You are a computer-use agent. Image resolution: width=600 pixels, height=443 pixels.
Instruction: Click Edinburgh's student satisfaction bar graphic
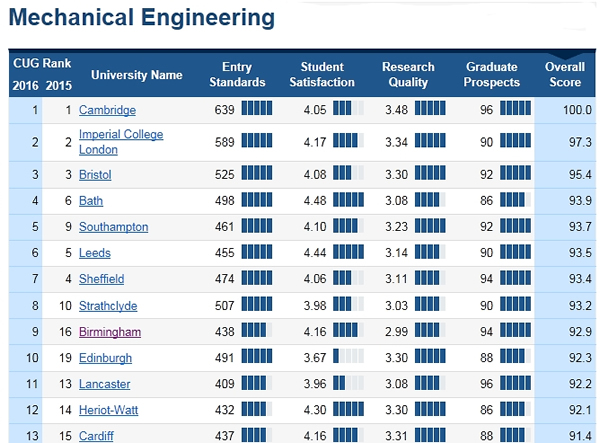pyautogui.click(x=348, y=358)
